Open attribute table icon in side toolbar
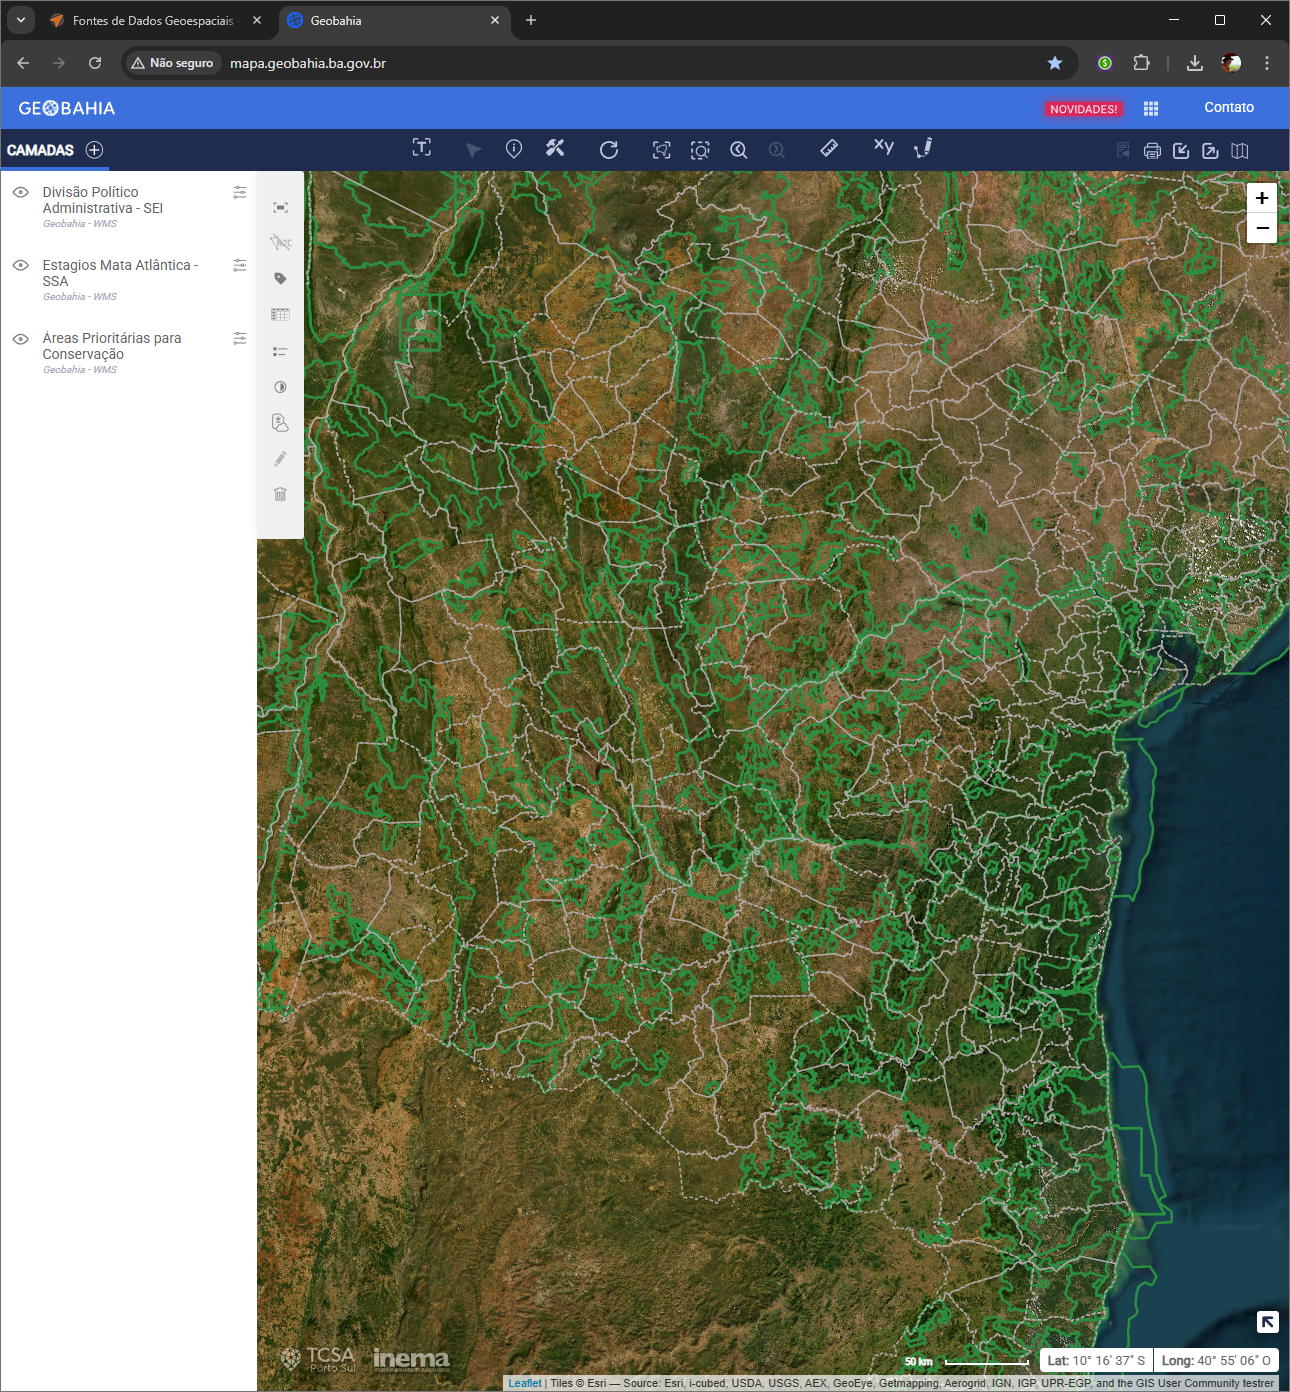Image resolution: width=1290 pixels, height=1392 pixels. (280, 315)
